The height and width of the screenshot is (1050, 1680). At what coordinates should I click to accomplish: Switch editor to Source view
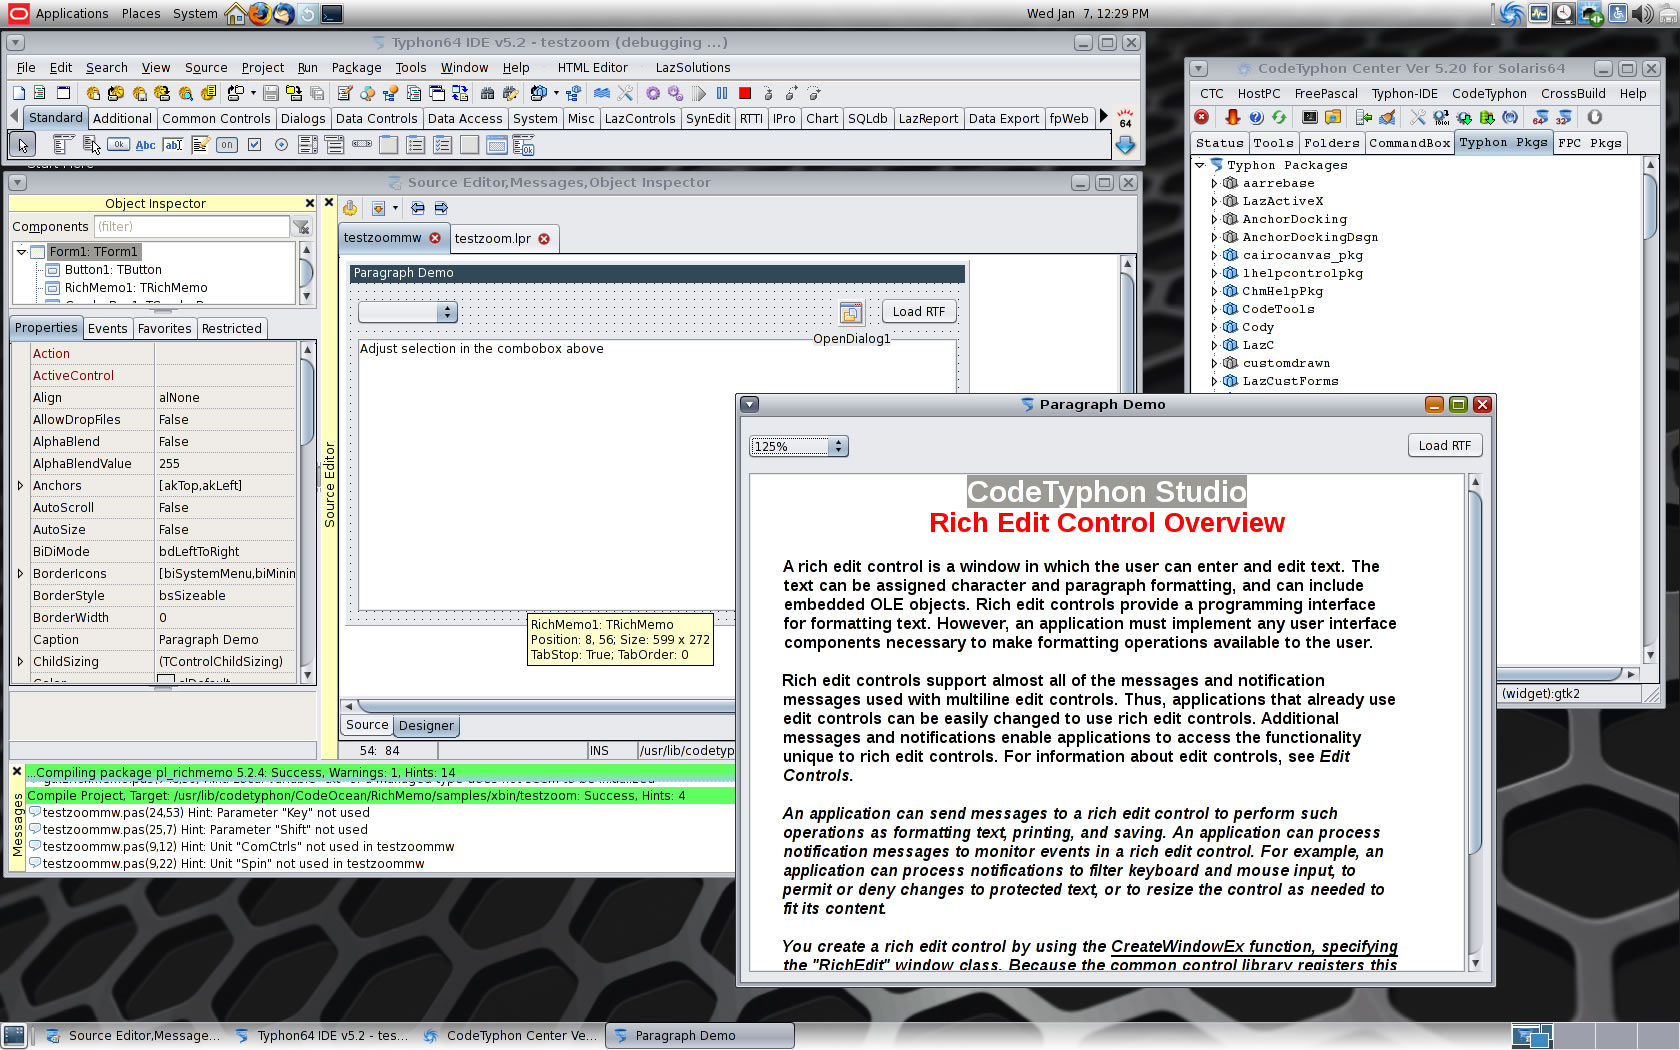[367, 726]
